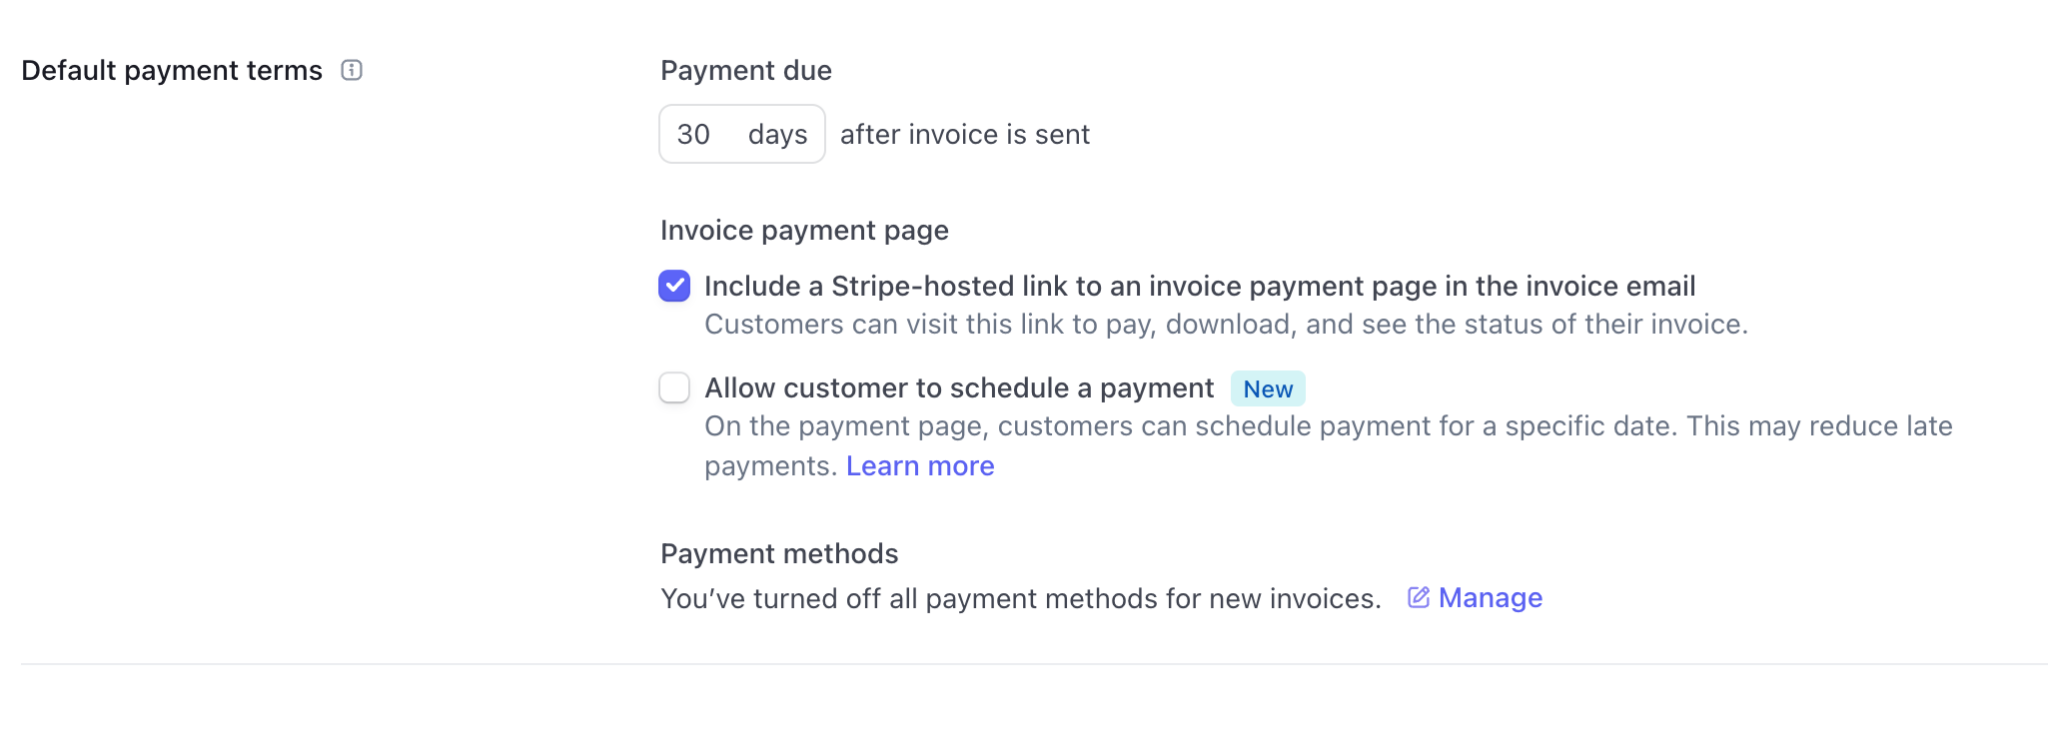Viewport: 2048px width, 745px height.
Task: Click the circled info symbol in the heading row
Action: click(351, 70)
